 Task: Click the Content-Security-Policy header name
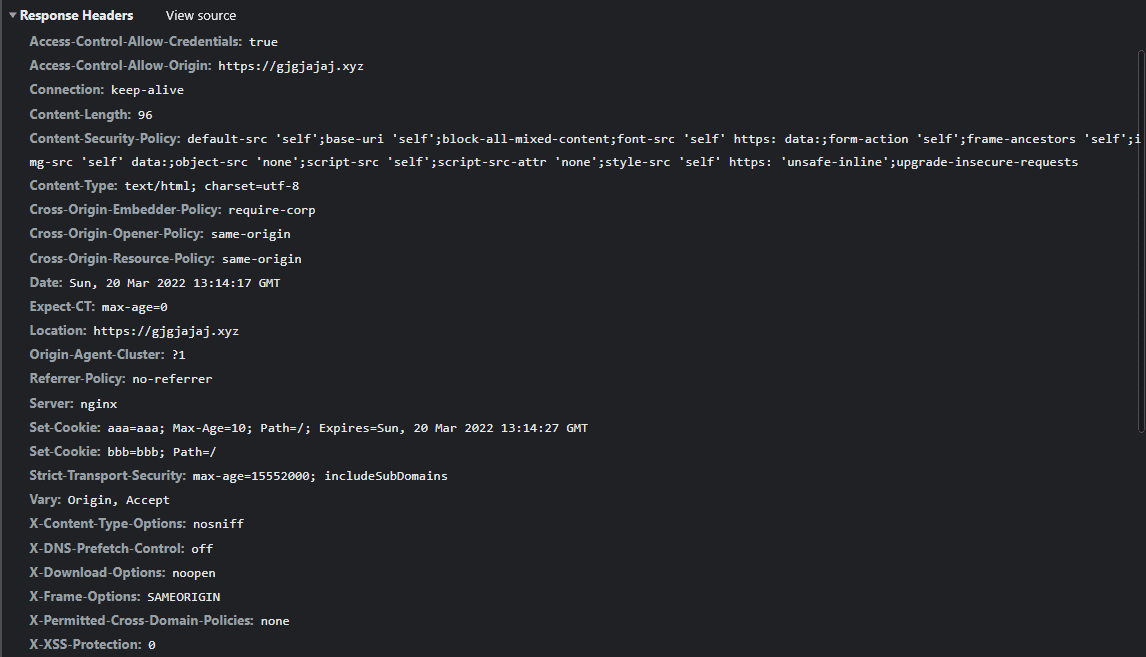[x=104, y=138]
